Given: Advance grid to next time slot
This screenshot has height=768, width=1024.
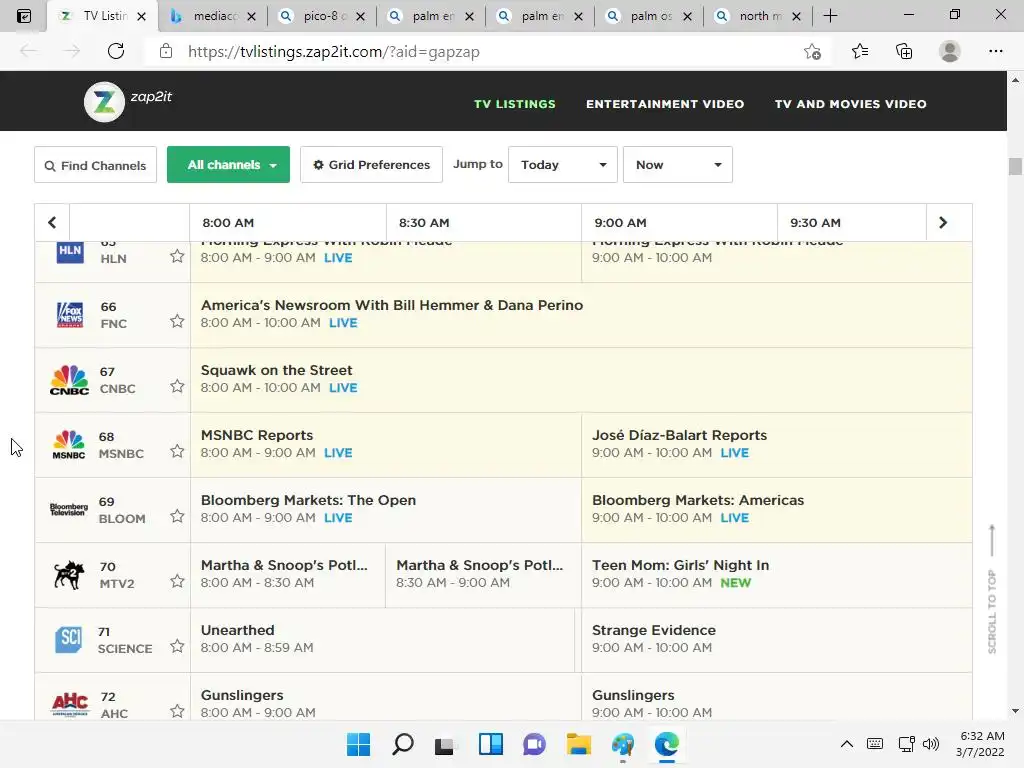Looking at the screenshot, I should [942, 223].
